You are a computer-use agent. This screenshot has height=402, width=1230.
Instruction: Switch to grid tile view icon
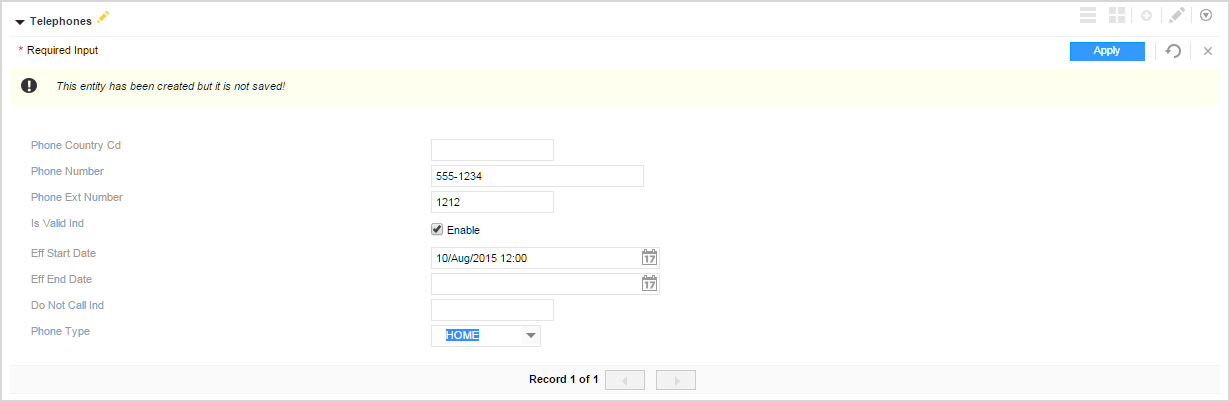tap(1117, 16)
